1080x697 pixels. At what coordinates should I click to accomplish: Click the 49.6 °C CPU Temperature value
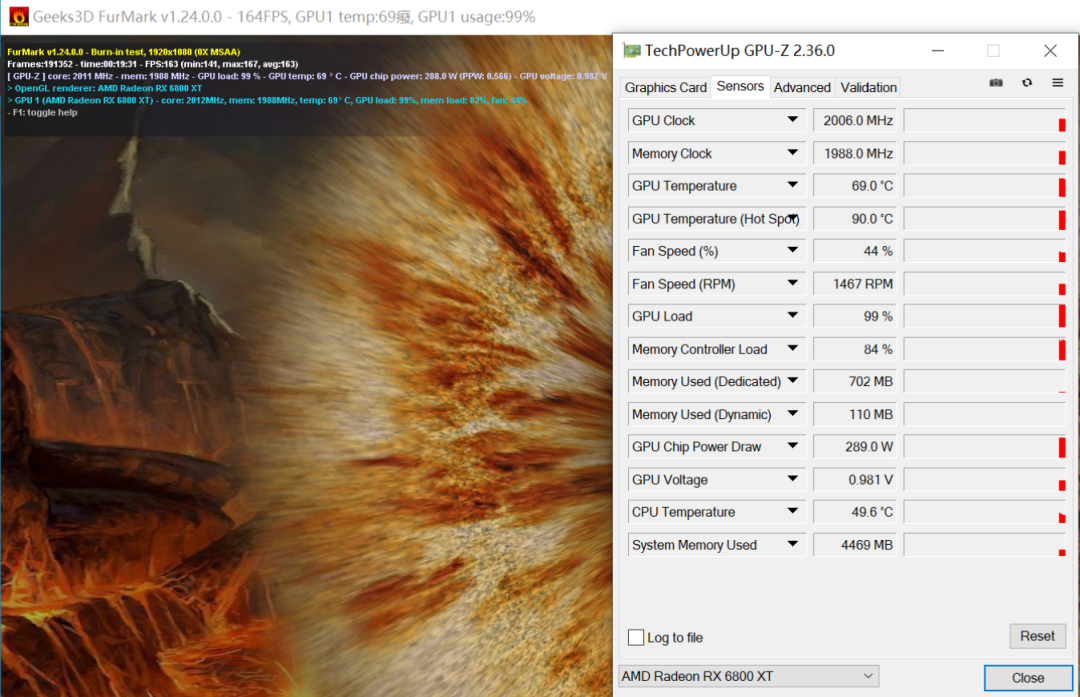(x=855, y=512)
